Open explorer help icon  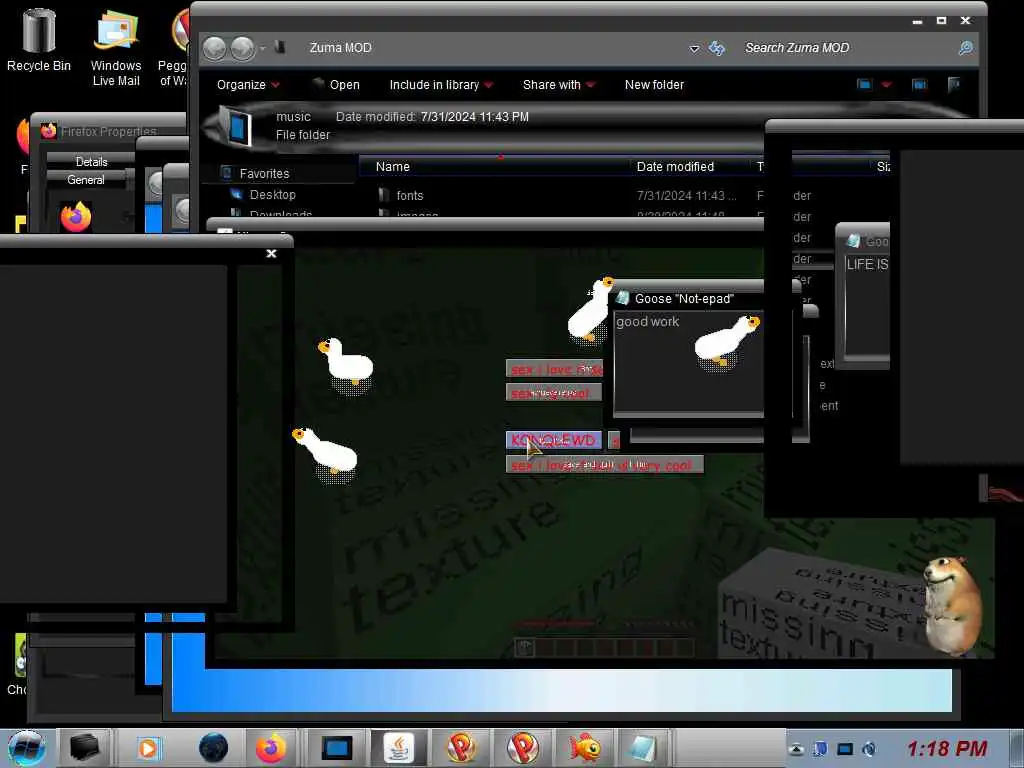coord(954,84)
